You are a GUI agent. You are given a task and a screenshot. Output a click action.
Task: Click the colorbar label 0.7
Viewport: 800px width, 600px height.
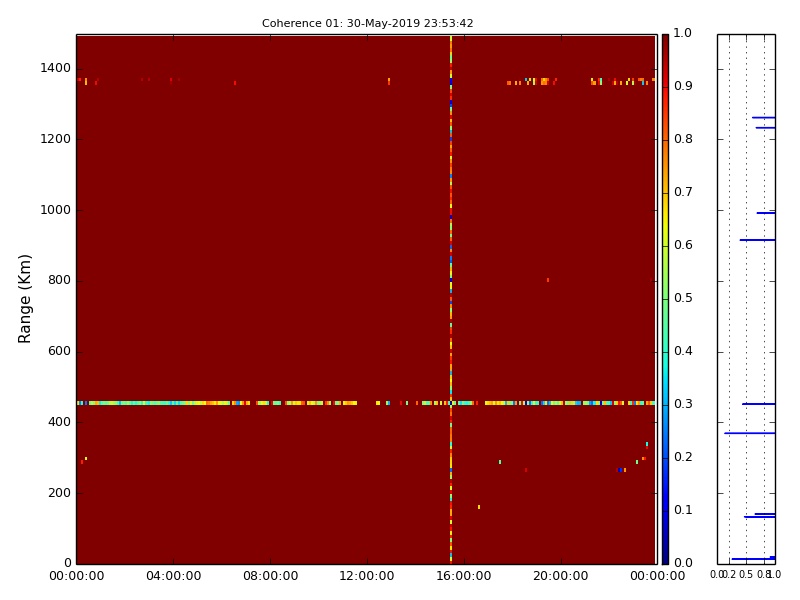683,192
